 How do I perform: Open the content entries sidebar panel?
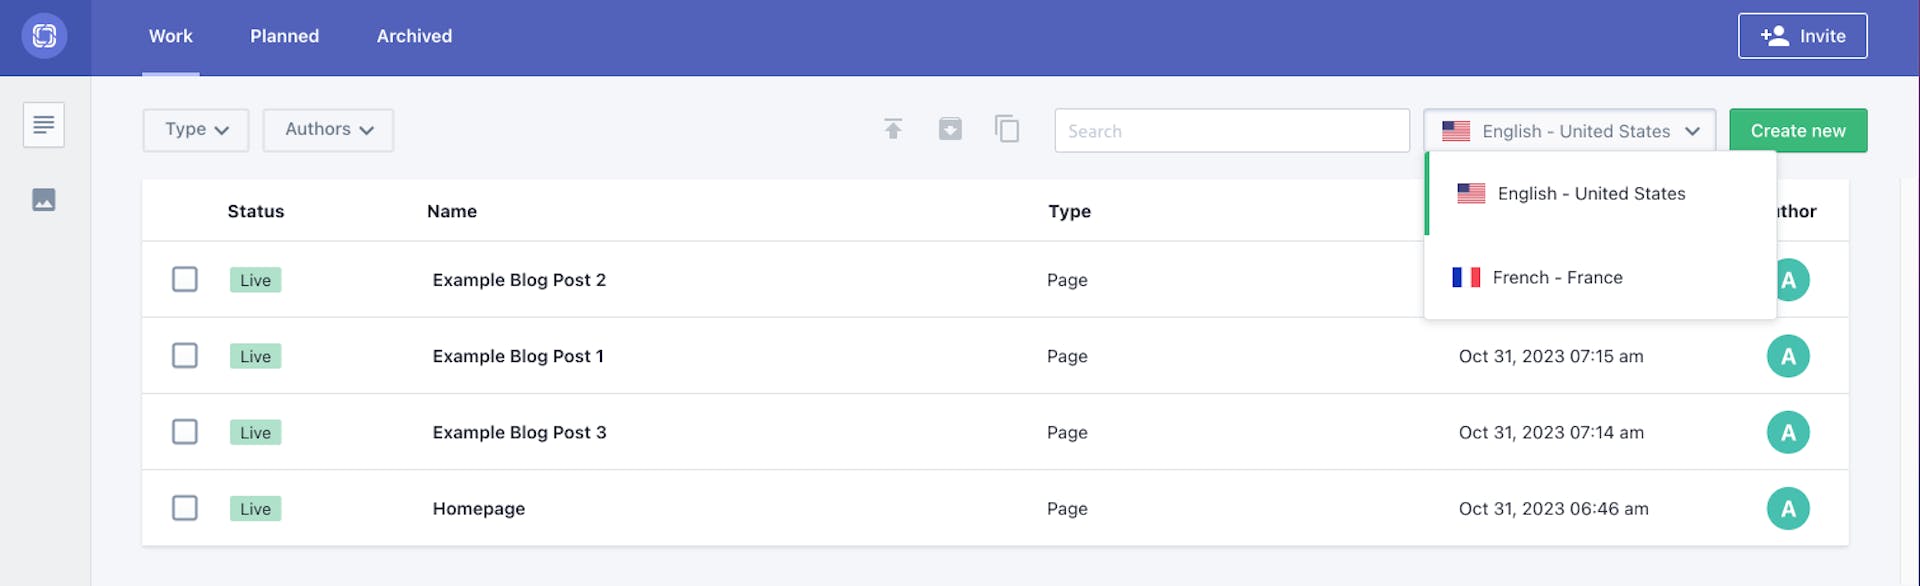44,124
